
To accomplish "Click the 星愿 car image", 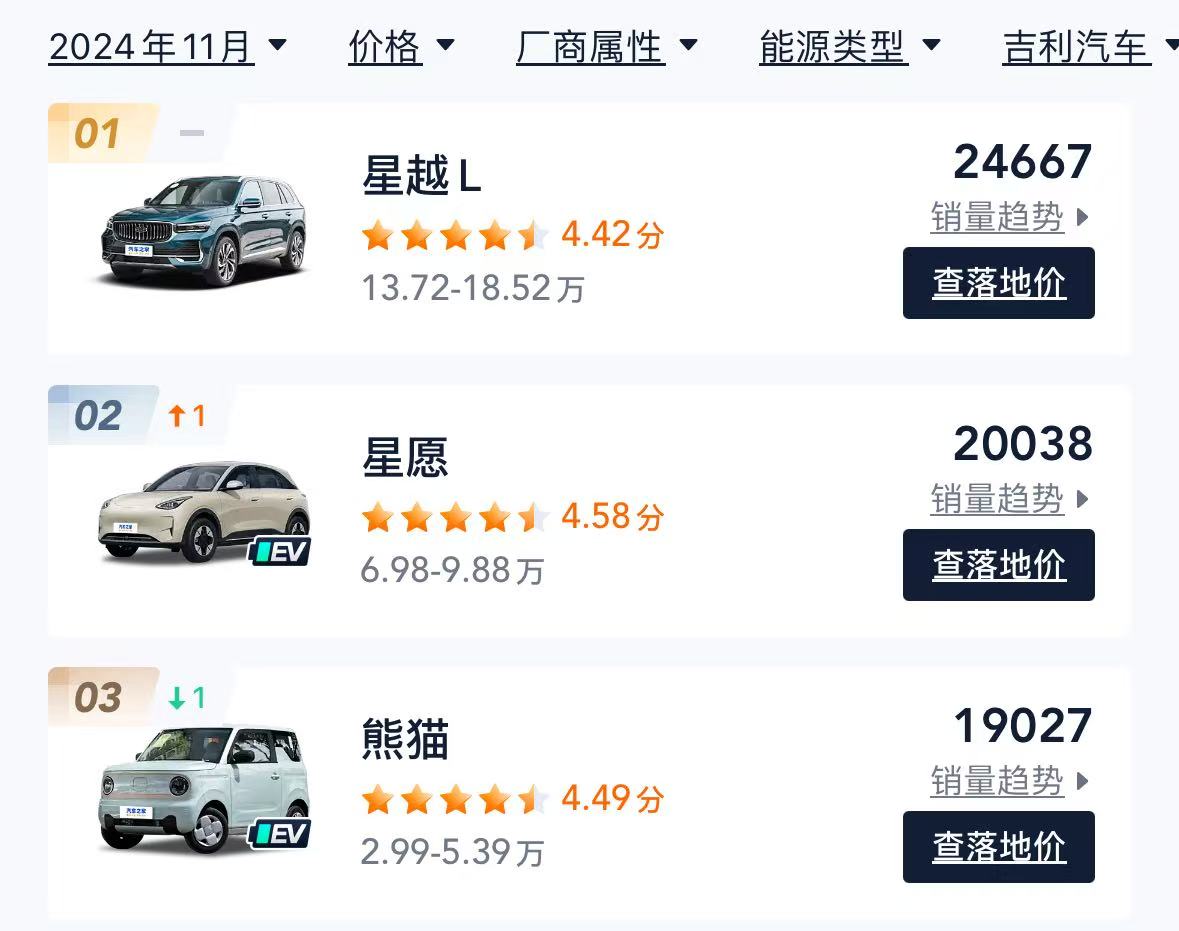I will coord(203,511).
